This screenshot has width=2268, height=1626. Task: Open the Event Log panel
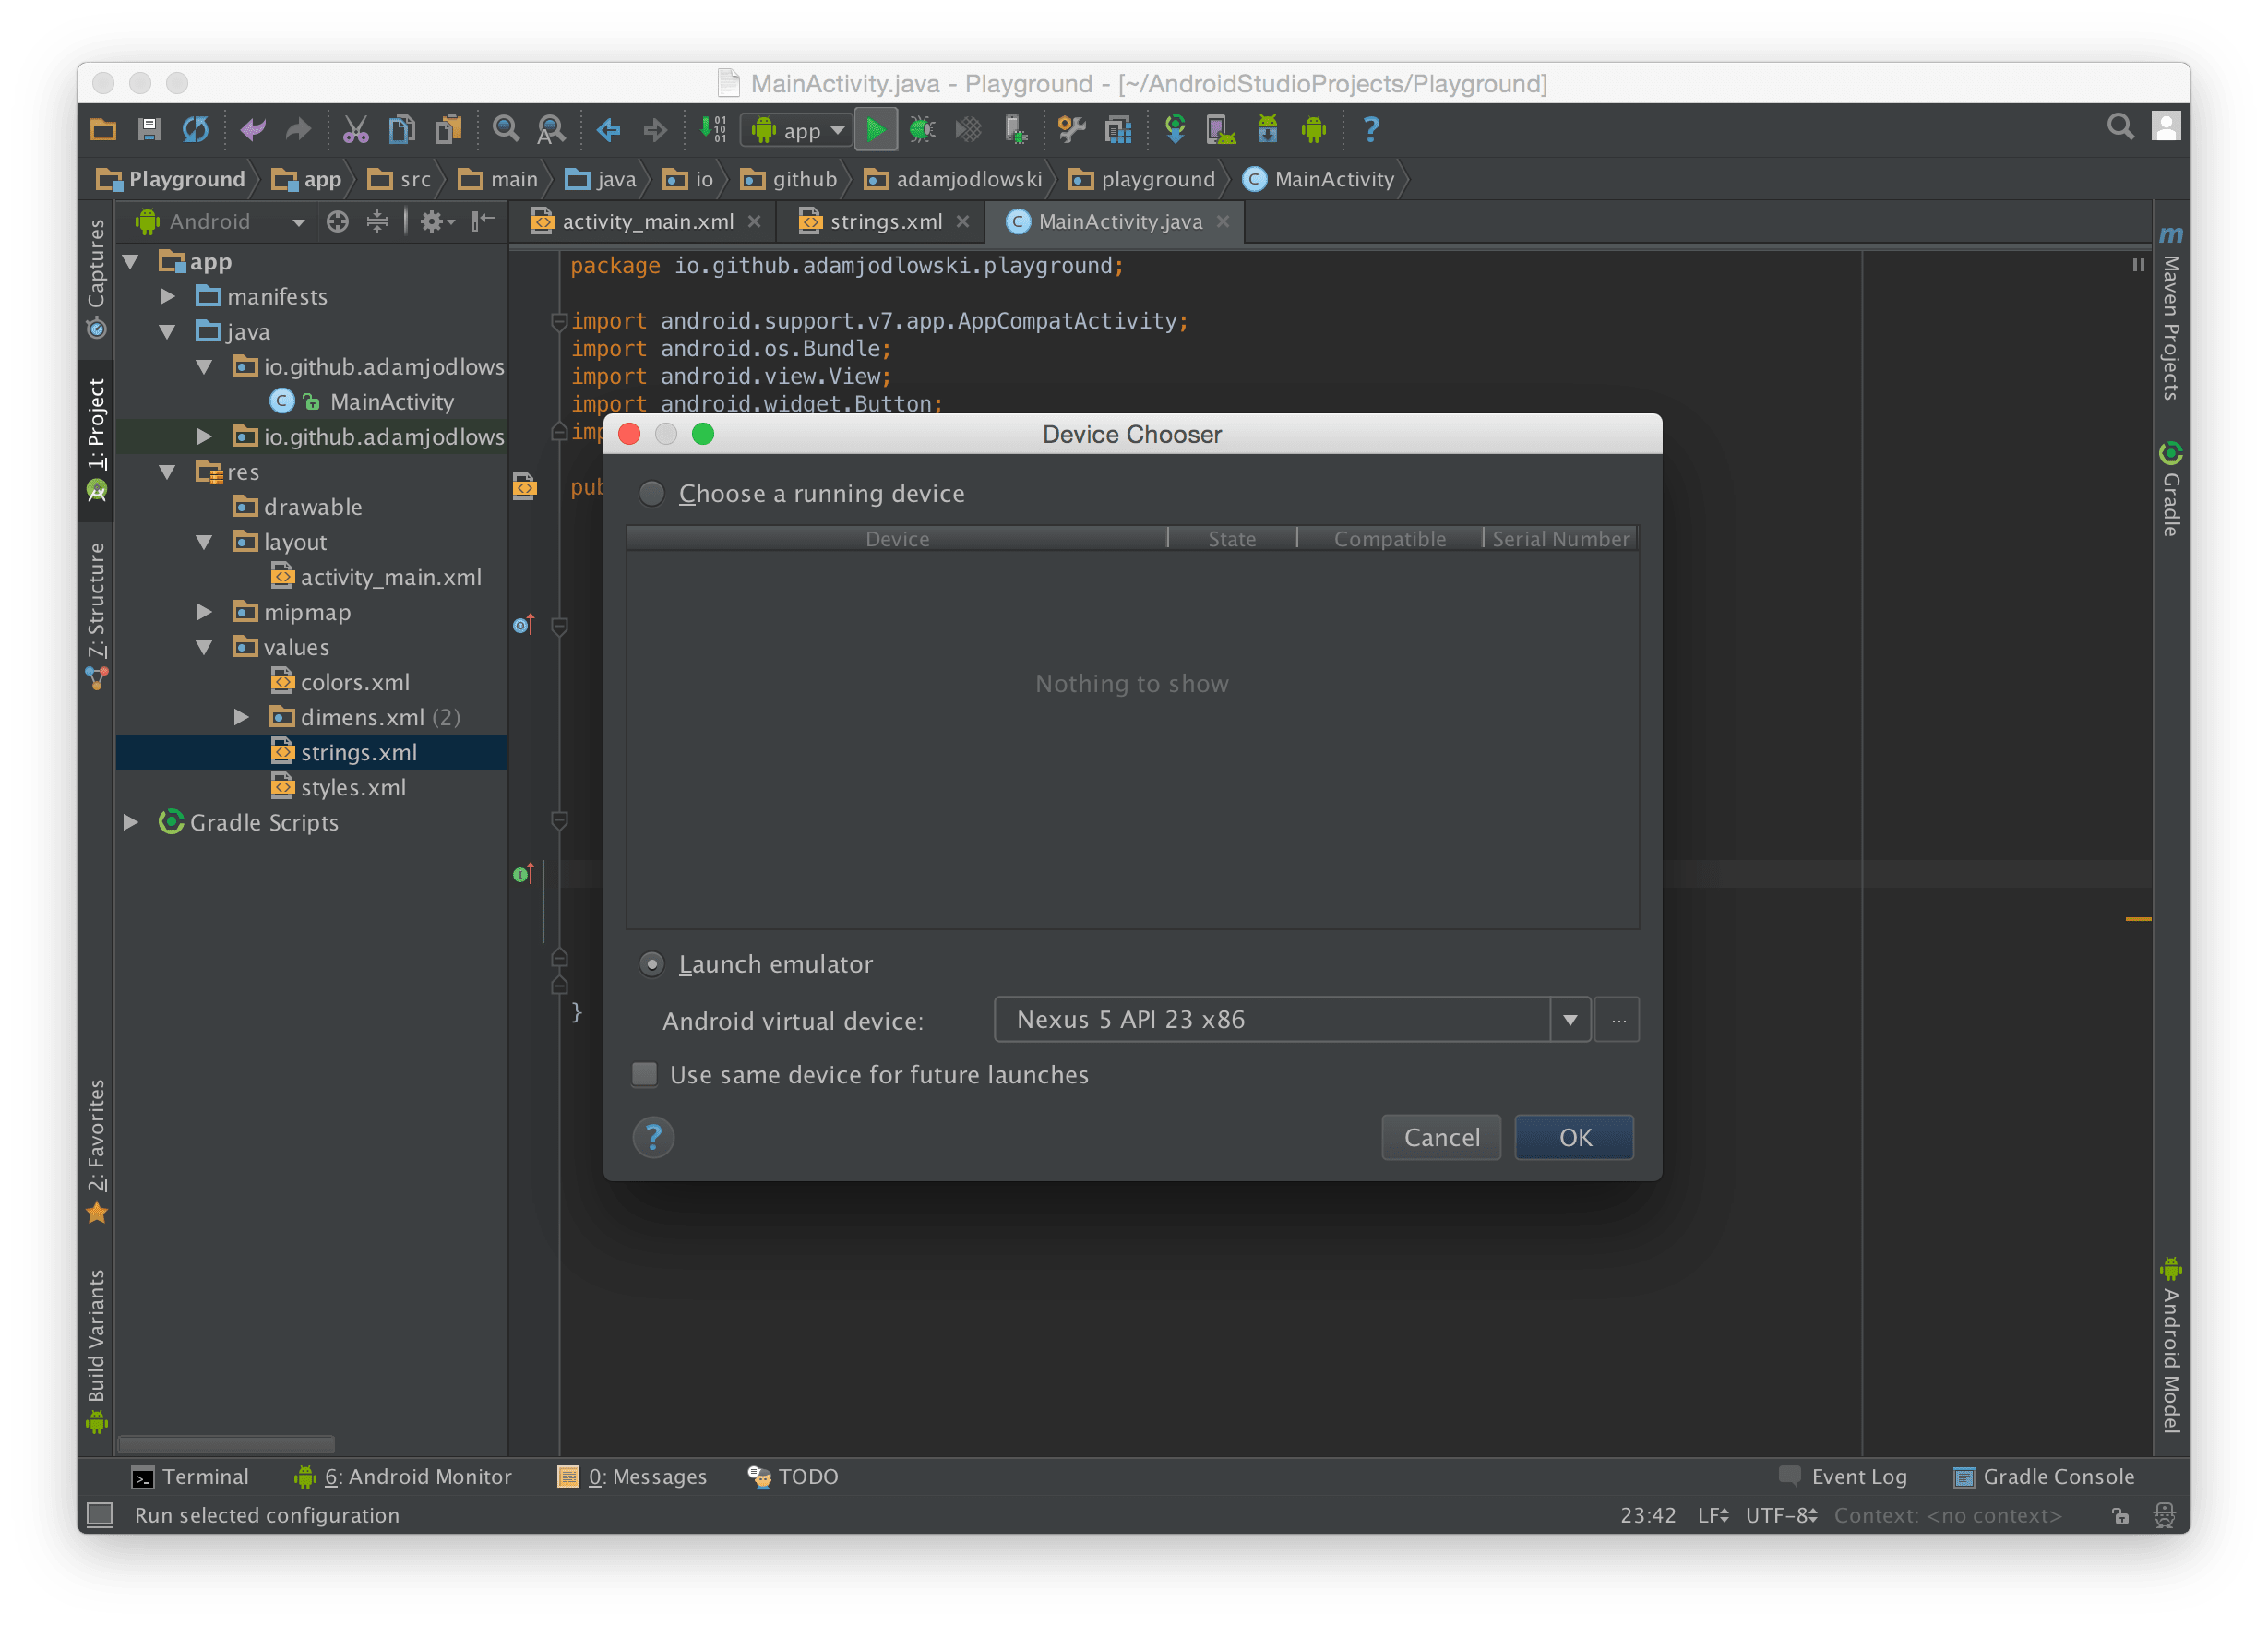[1844, 1476]
